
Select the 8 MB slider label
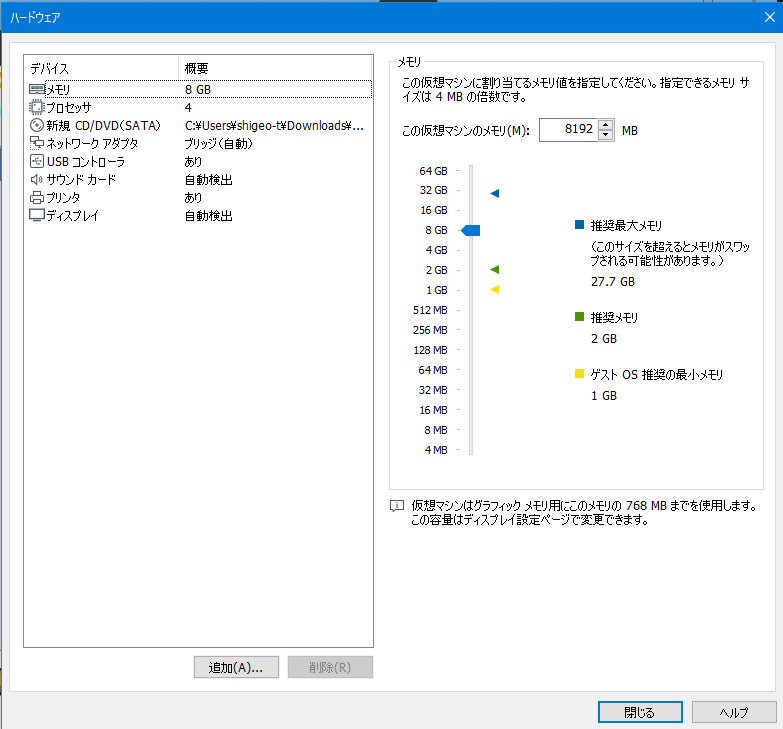435,430
